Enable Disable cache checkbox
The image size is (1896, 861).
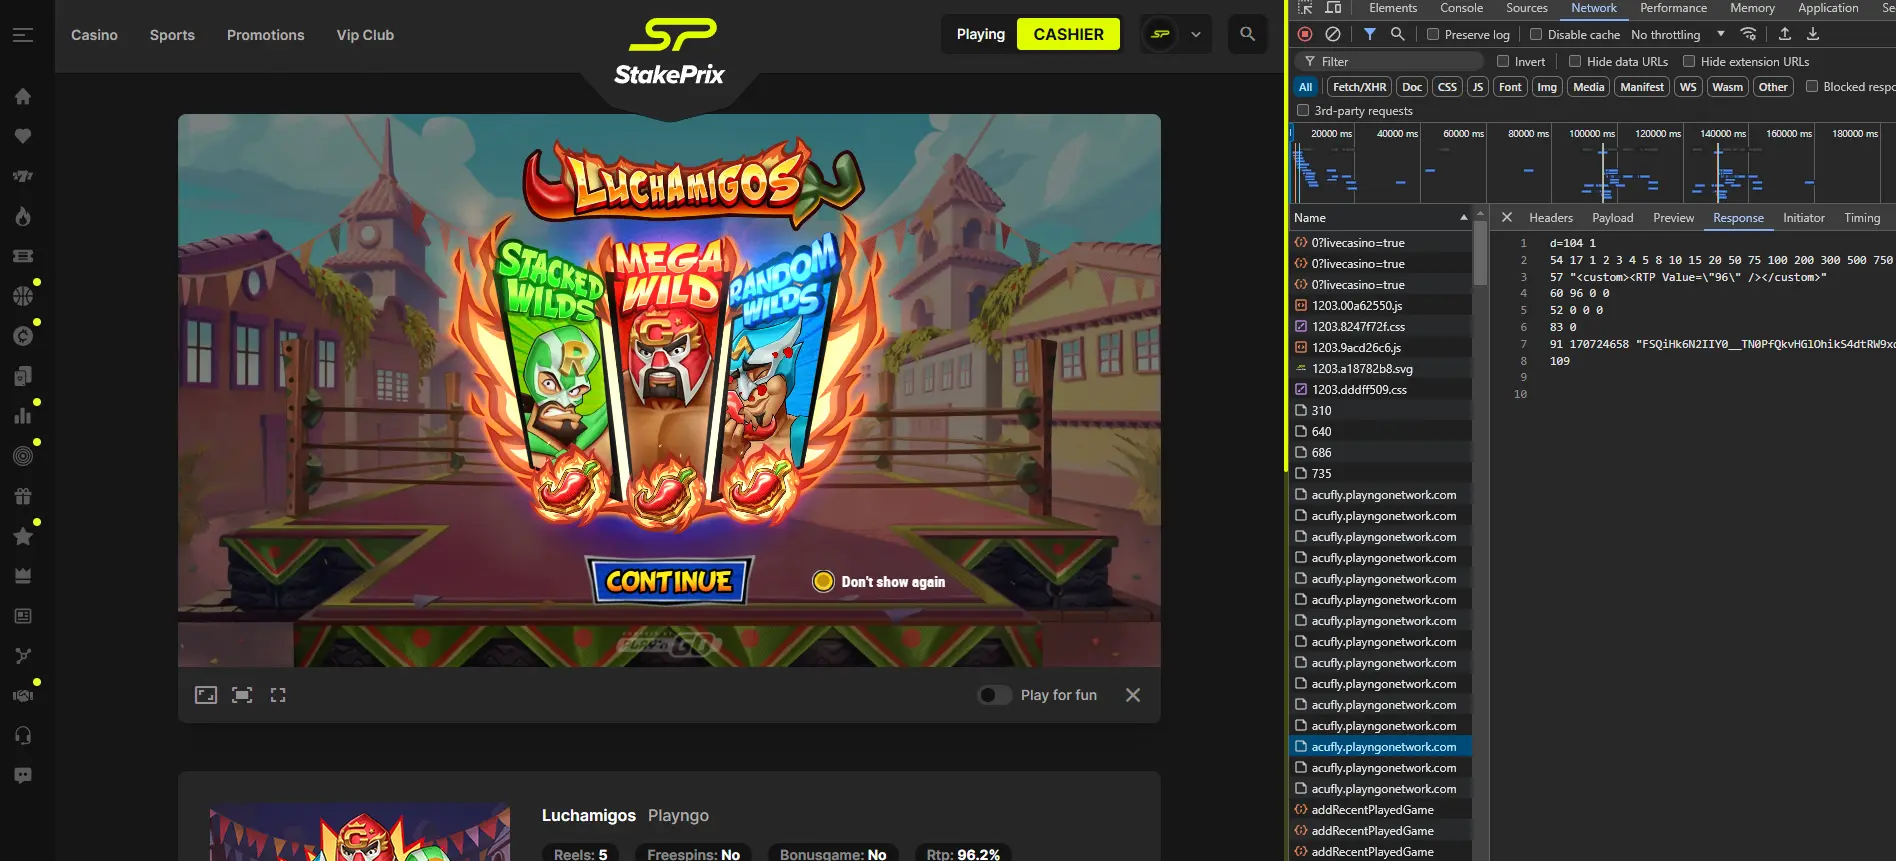[x=1536, y=34]
